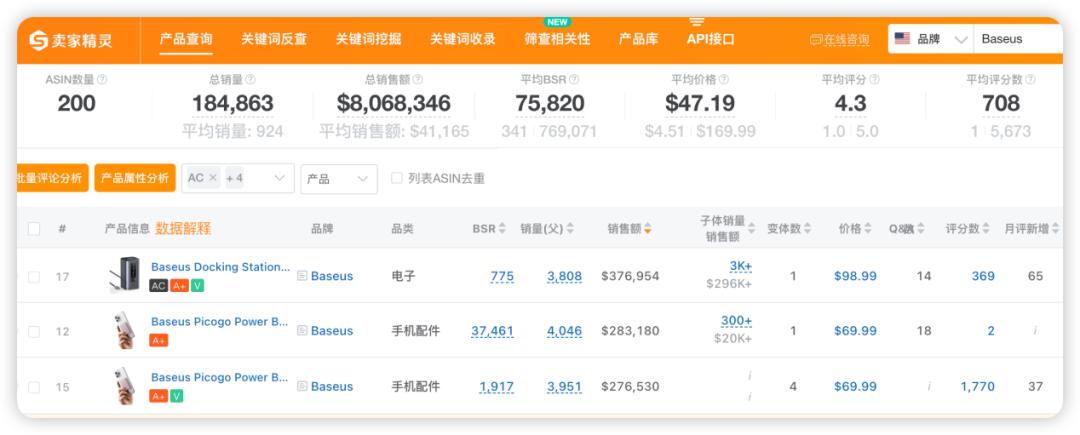Viewport: 1080px width, 435px height.
Task: Click the US flag icon in search bar
Action: (x=902, y=39)
